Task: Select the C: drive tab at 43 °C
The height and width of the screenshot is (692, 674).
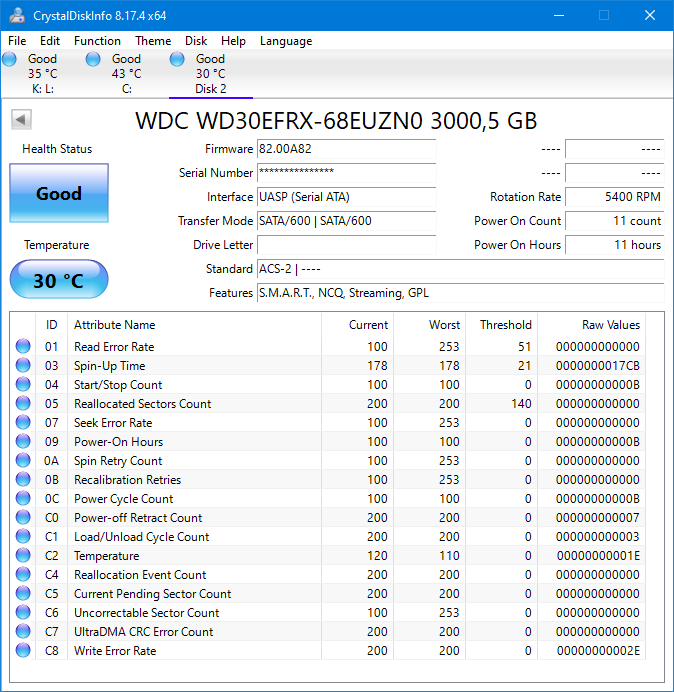Action: point(126,74)
